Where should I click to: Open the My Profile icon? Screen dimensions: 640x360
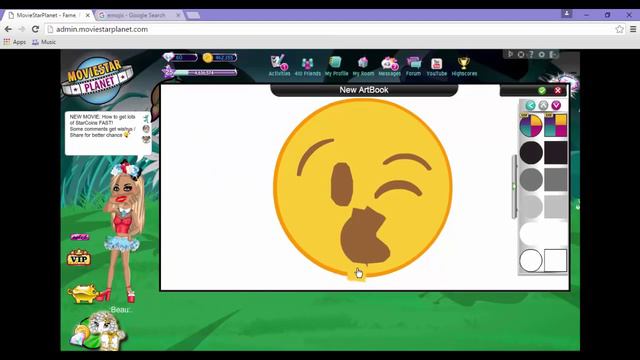coord(336,66)
